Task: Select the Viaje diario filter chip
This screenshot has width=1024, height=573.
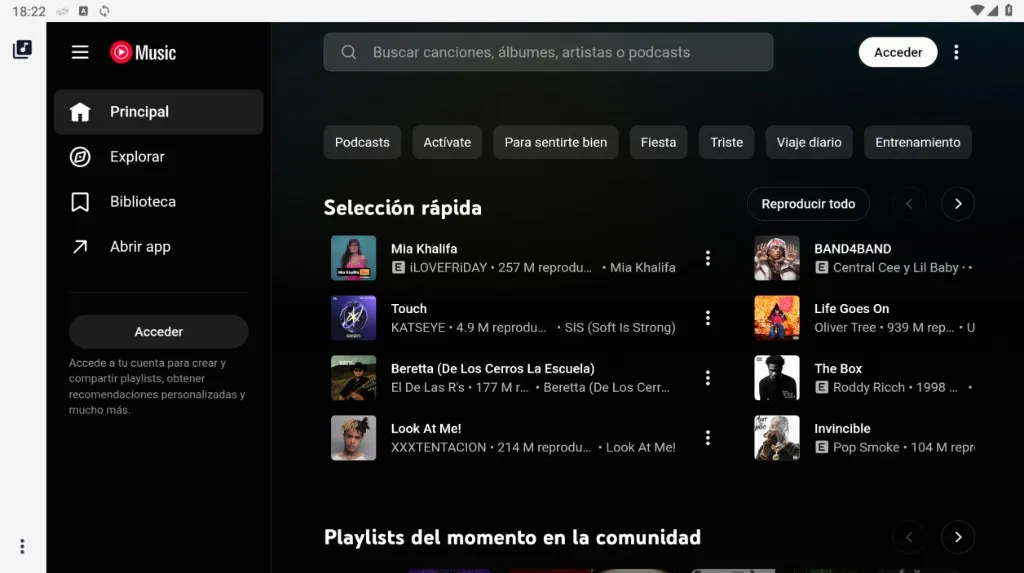Action: click(809, 142)
